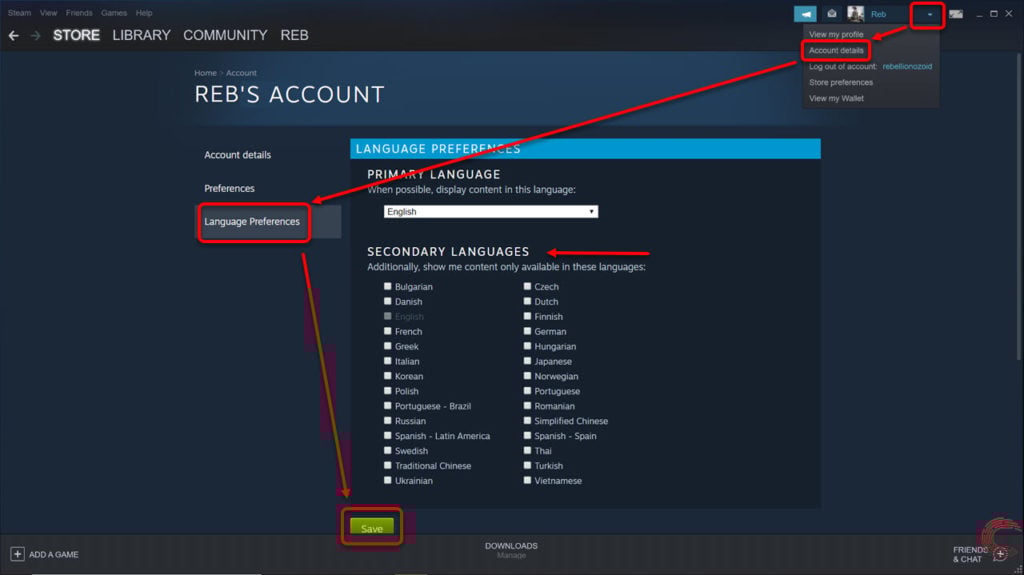The image size is (1024, 575).
Task: Check the Korean language box
Action: (387, 376)
